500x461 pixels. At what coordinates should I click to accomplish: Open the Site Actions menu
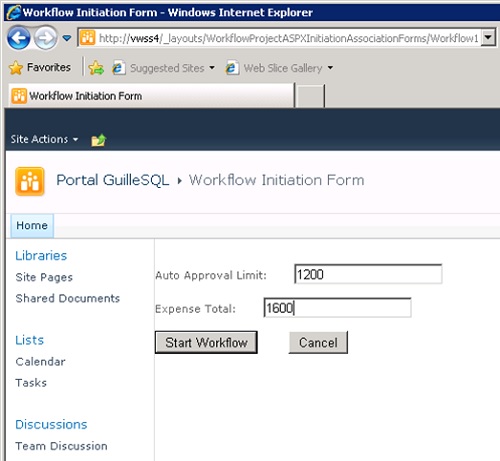(x=44, y=139)
